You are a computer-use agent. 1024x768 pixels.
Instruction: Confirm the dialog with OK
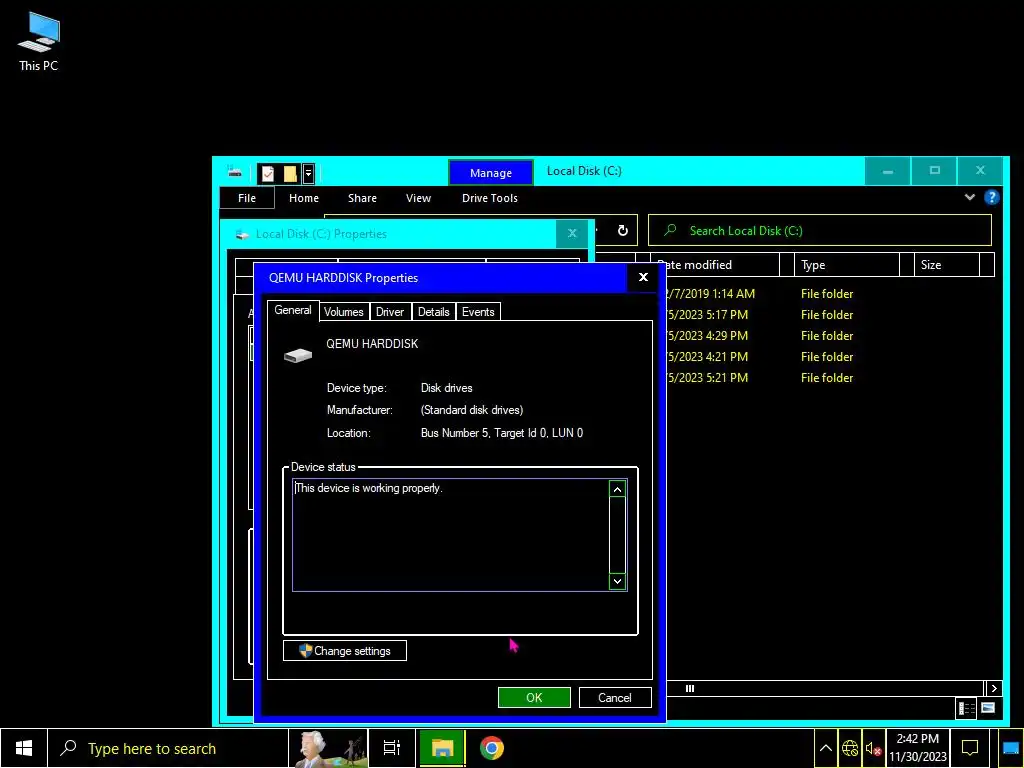[534, 697]
